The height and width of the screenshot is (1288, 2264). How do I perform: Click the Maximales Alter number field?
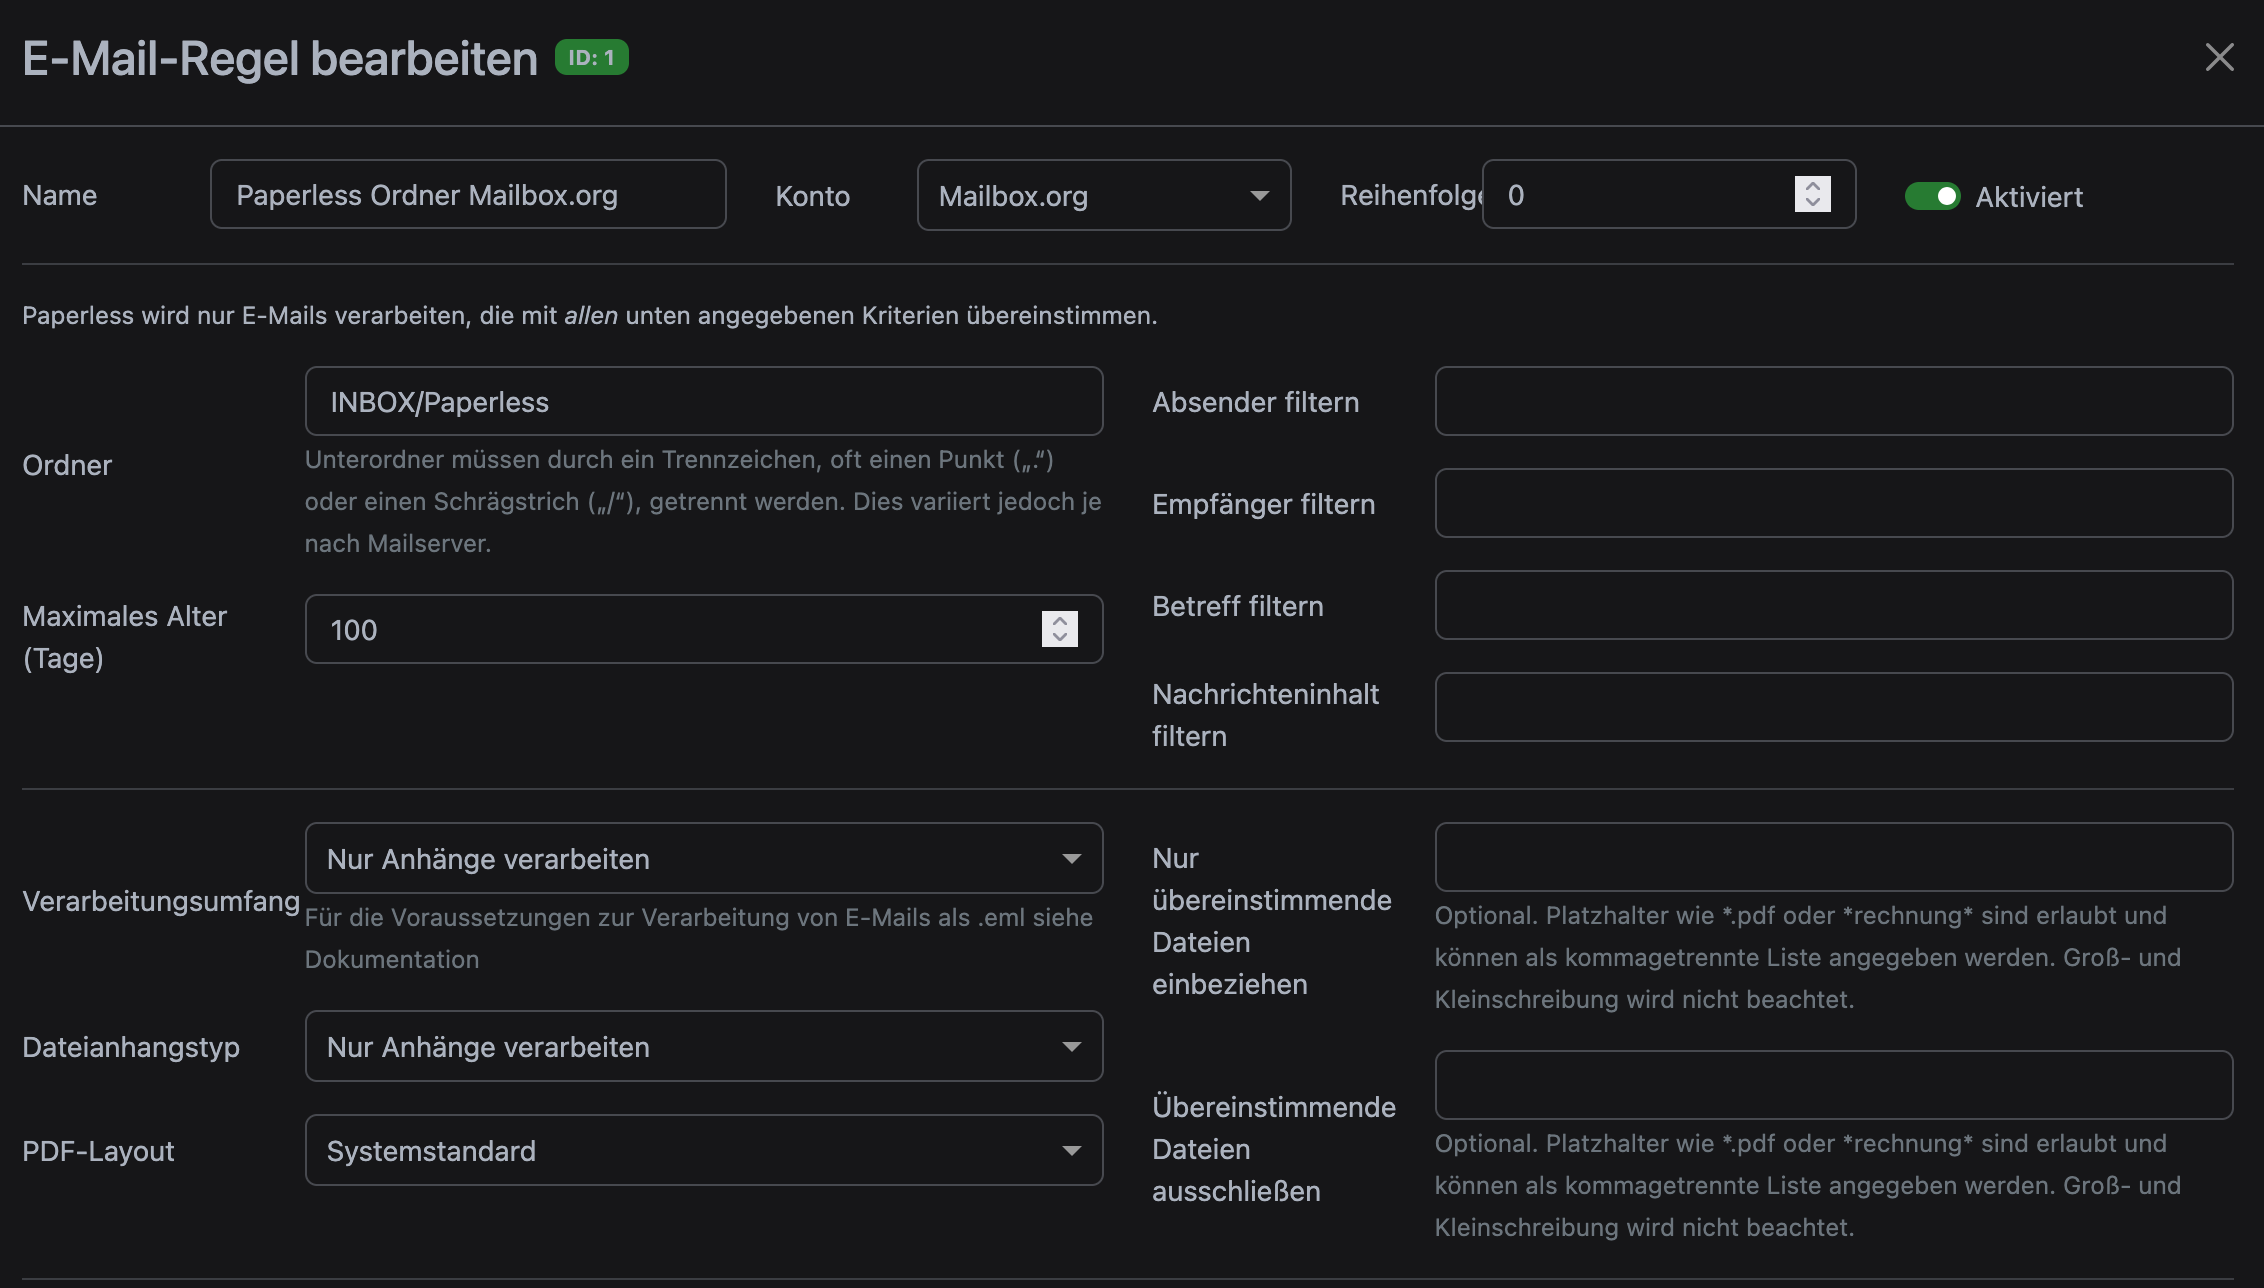[x=670, y=630]
